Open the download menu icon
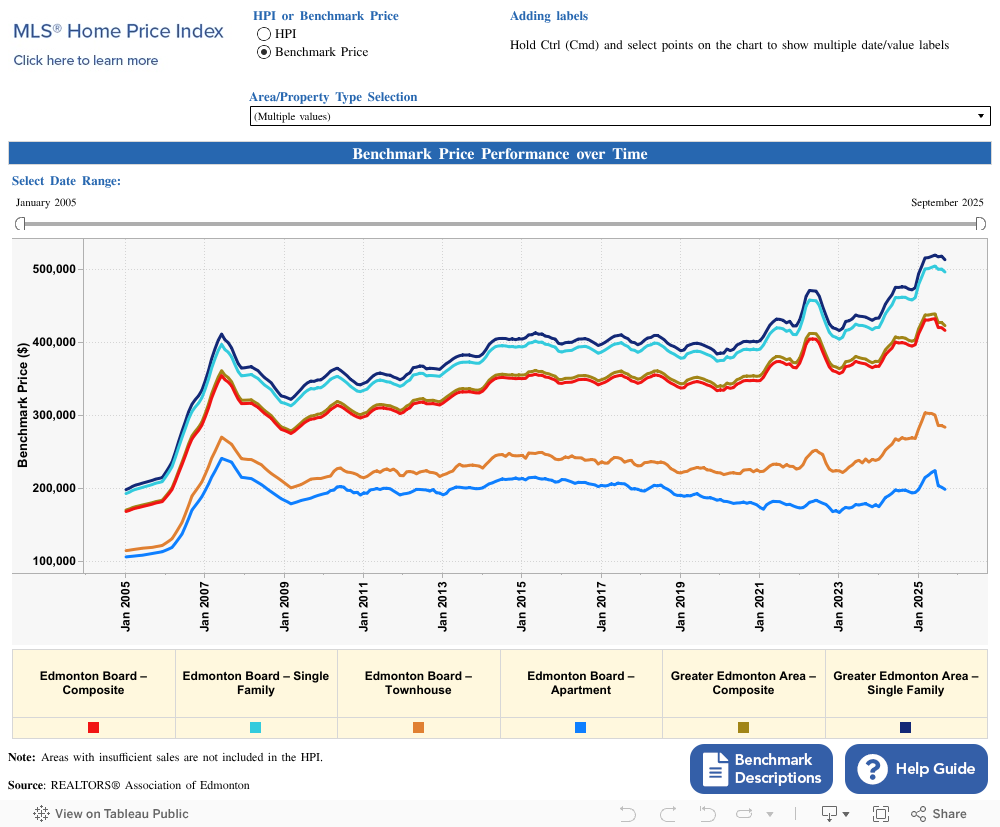 834,813
